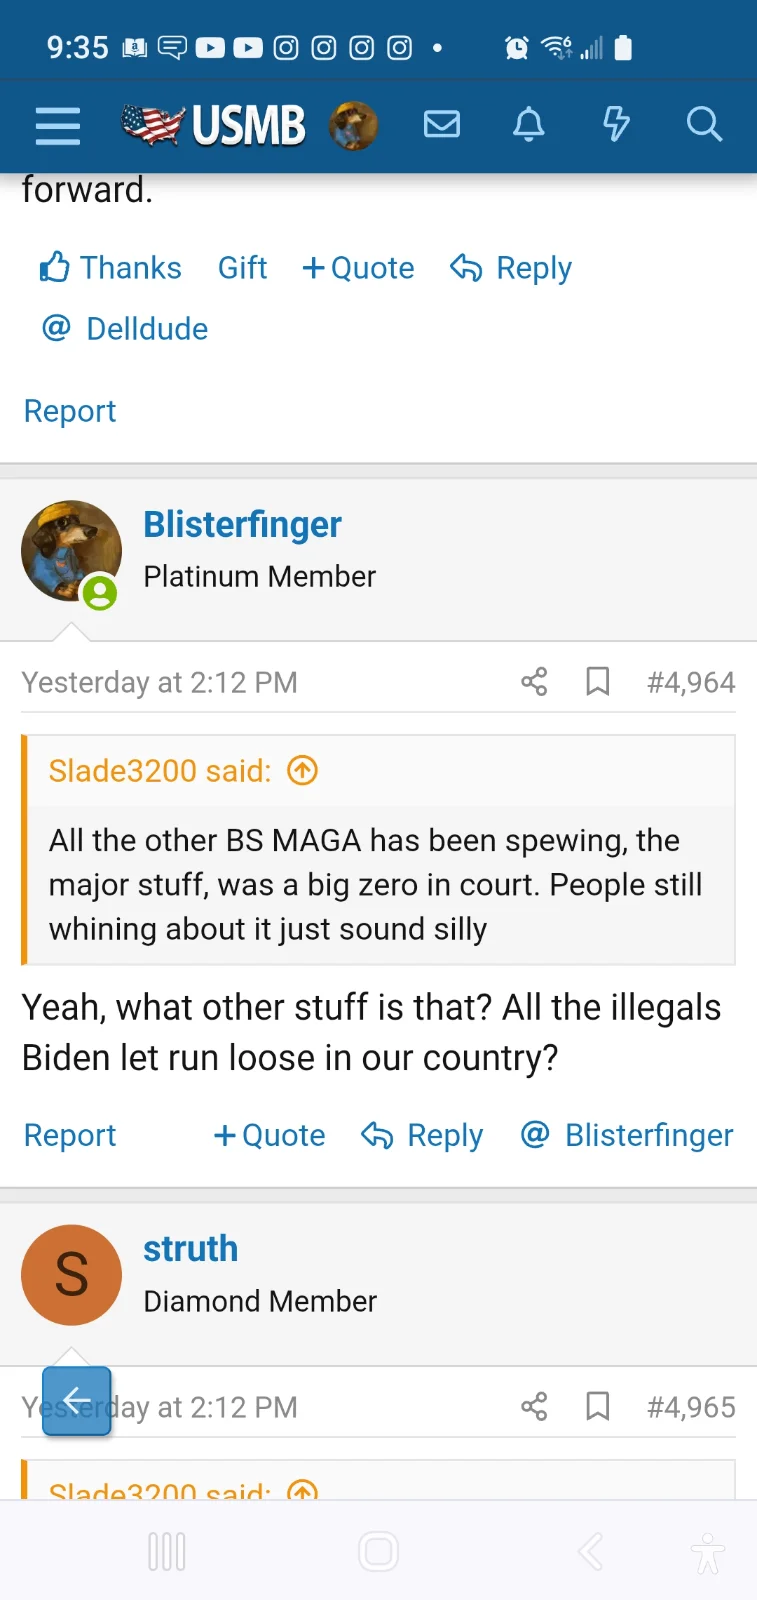Toggle the Thanks reaction on the post

[x=110, y=267]
